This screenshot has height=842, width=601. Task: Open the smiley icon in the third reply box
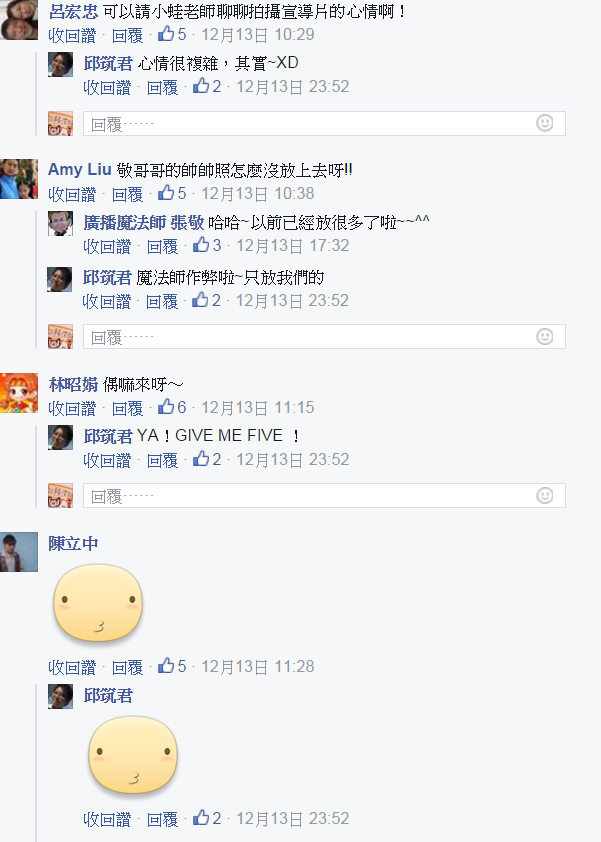[545, 495]
